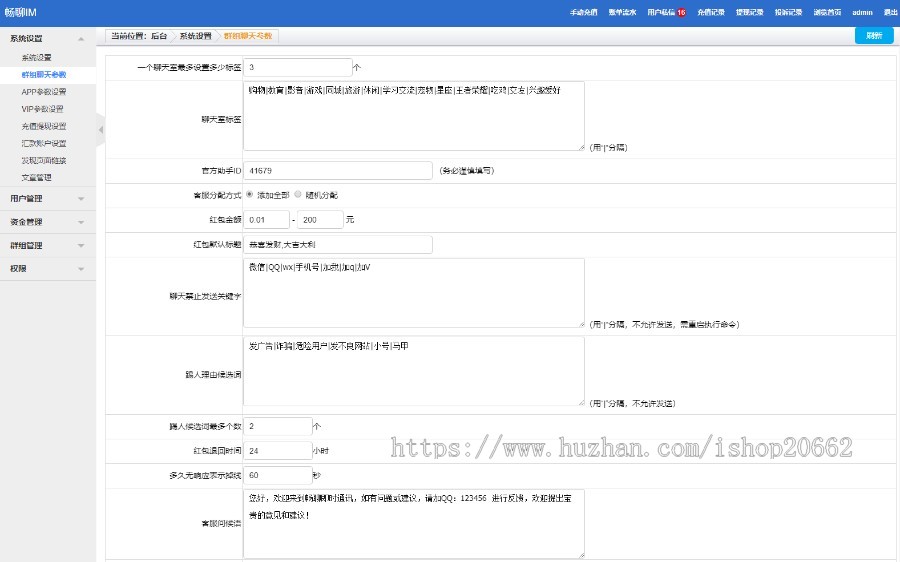Collapse the left sidebar with the arrow handle

(100, 130)
